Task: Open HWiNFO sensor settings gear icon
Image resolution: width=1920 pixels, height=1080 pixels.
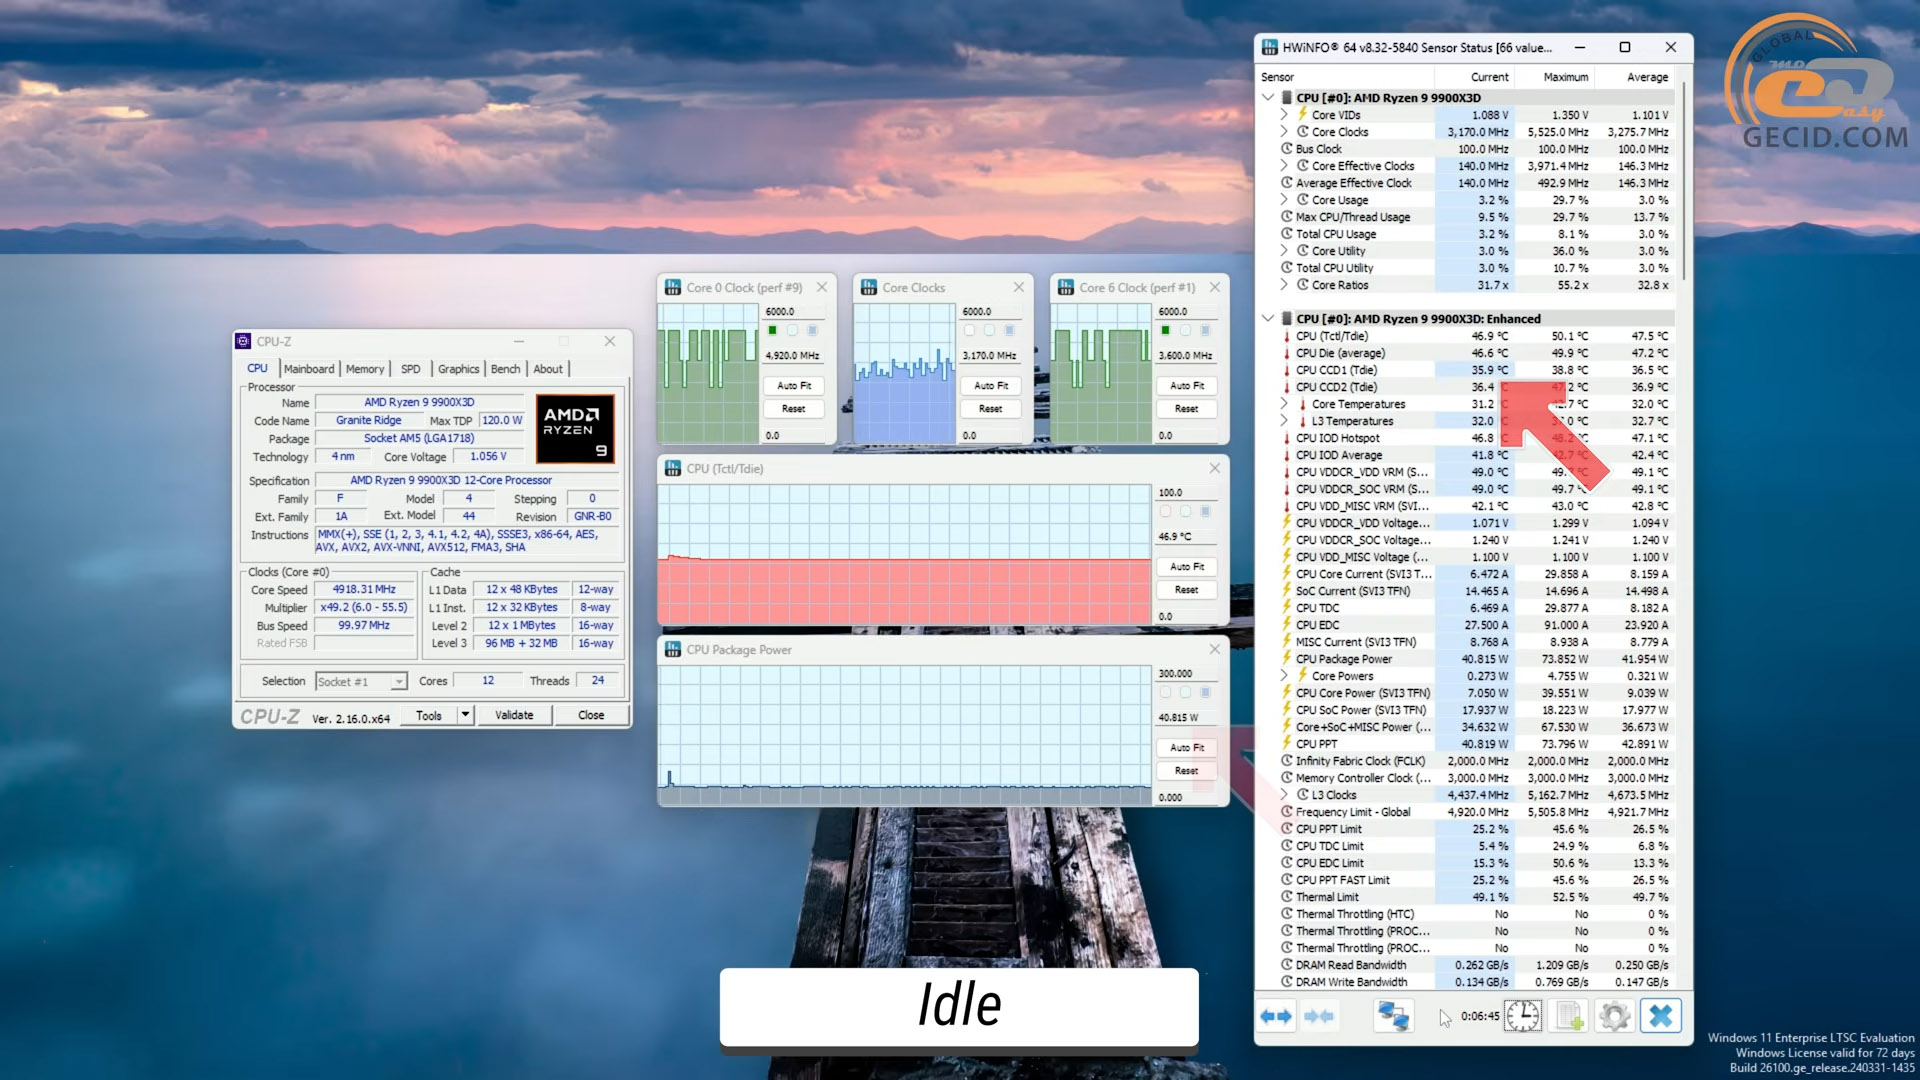Action: tap(1614, 1016)
